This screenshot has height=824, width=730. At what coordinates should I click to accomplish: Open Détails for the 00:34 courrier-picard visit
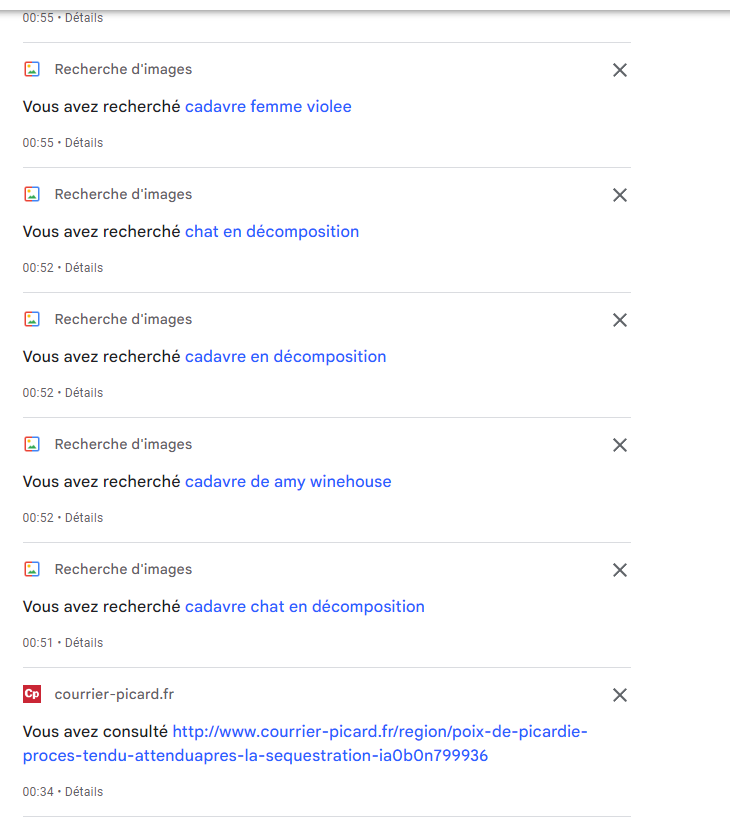coord(84,792)
